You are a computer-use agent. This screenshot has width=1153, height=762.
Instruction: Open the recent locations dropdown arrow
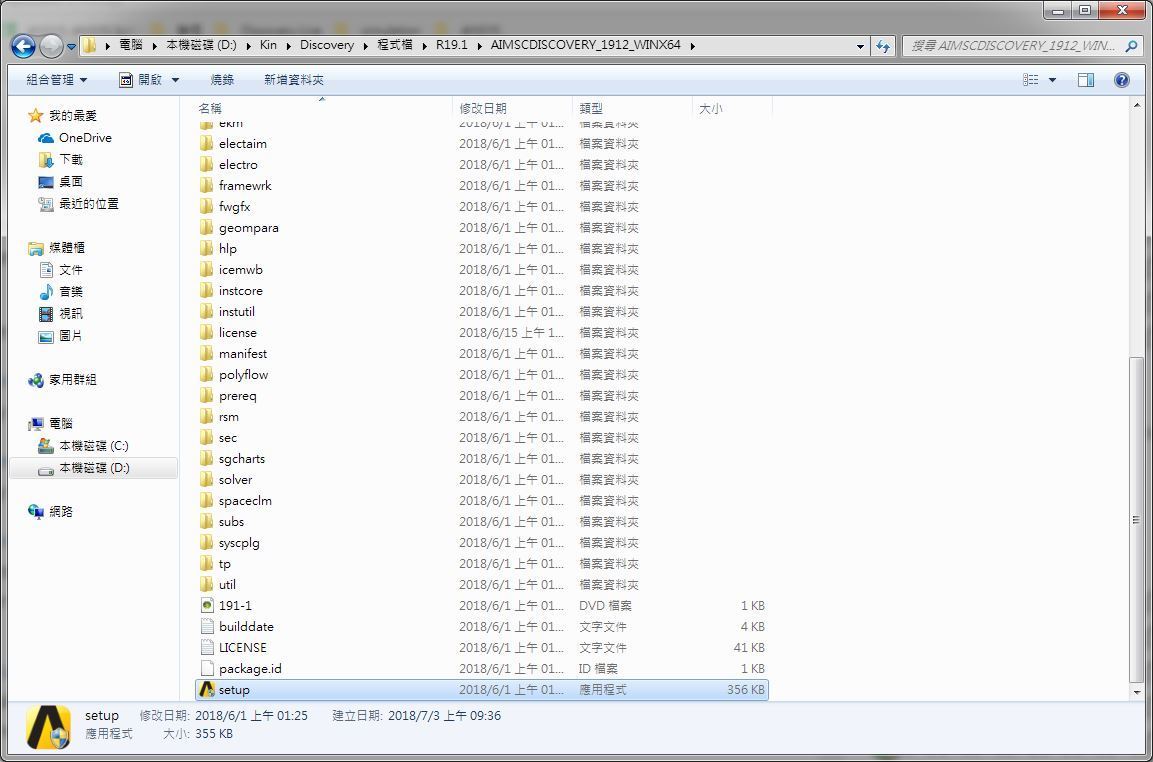(x=71, y=46)
